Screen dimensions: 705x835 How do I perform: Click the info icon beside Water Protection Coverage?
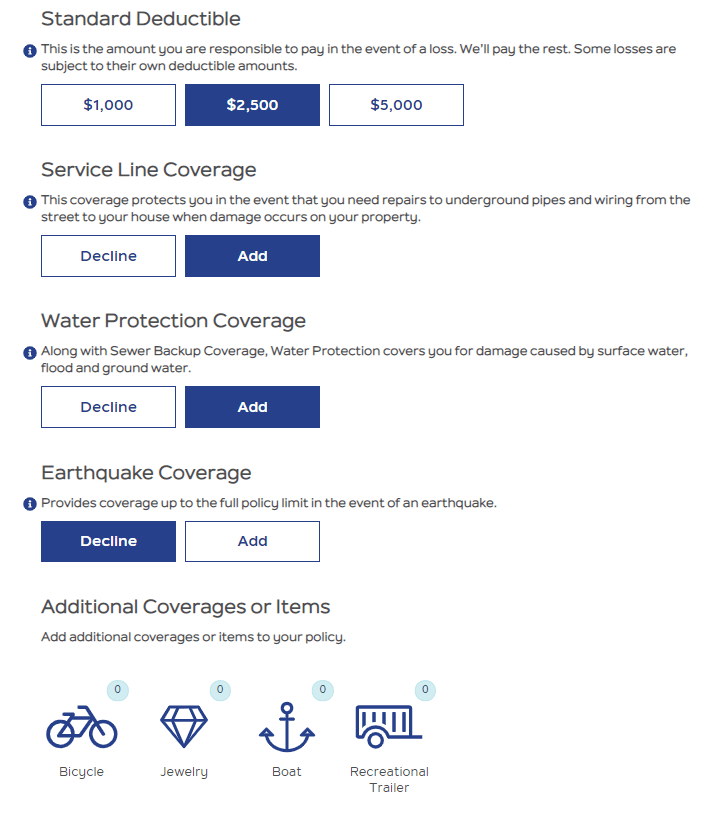click(x=28, y=352)
